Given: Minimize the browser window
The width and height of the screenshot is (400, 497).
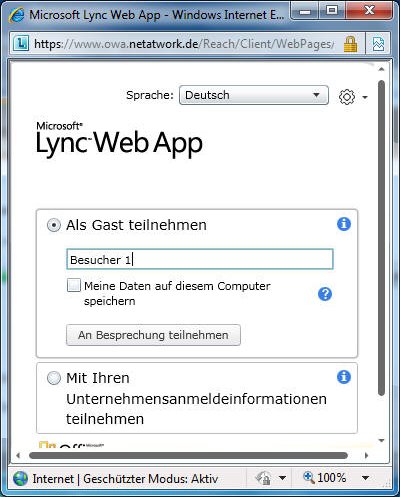Looking at the screenshot, I should coord(305,11).
